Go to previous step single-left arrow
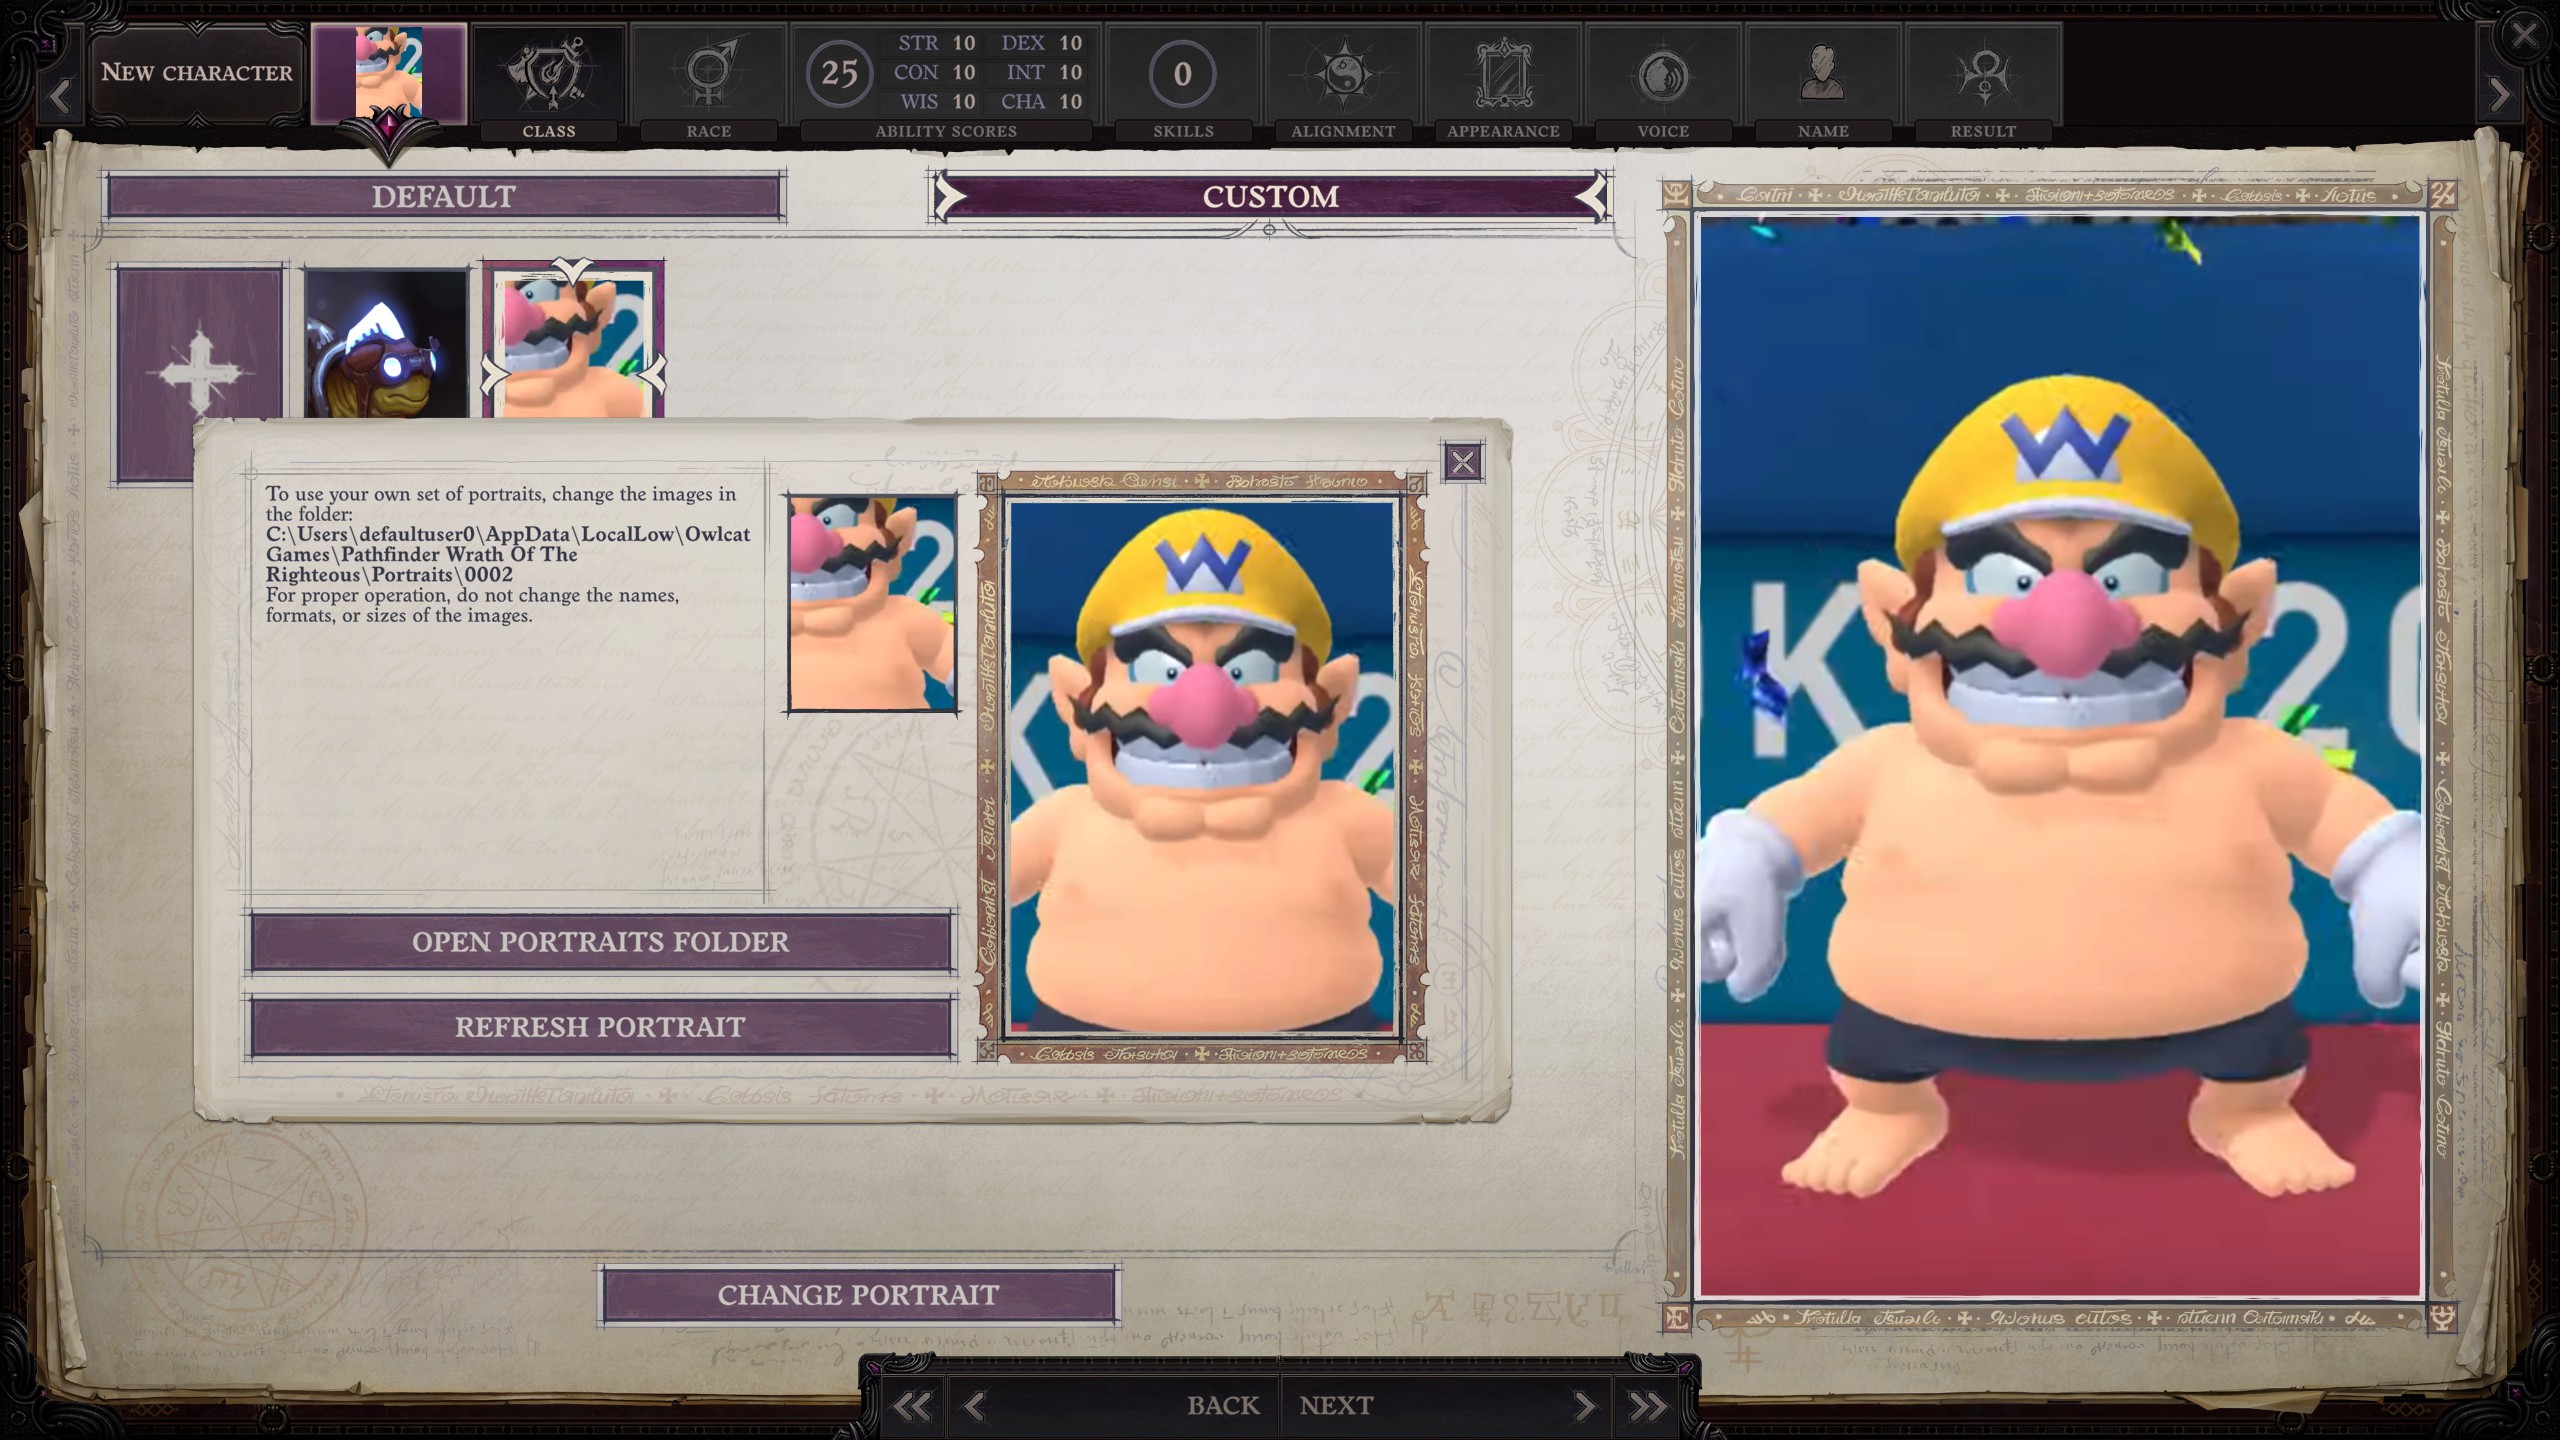The width and height of the screenshot is (2560, 1440). point(973,1406)
